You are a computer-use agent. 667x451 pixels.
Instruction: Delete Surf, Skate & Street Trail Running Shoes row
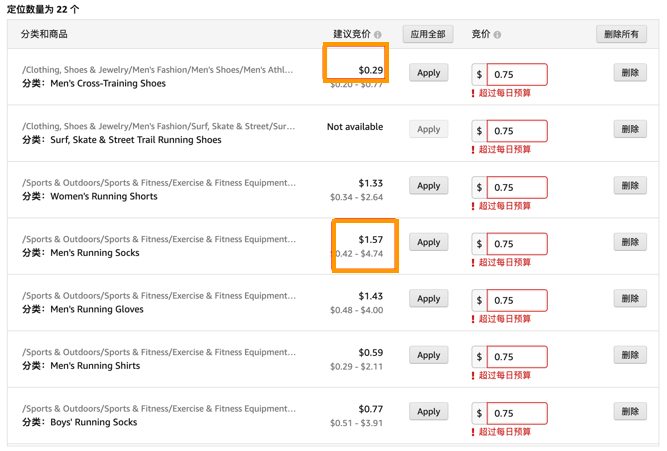pyautogui.click(x=628, y=130)
